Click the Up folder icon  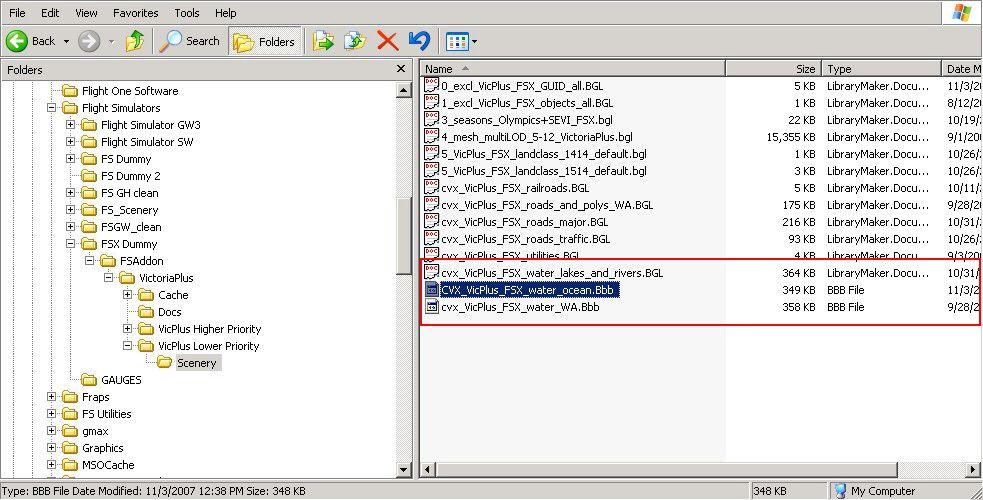coord(134,41)
